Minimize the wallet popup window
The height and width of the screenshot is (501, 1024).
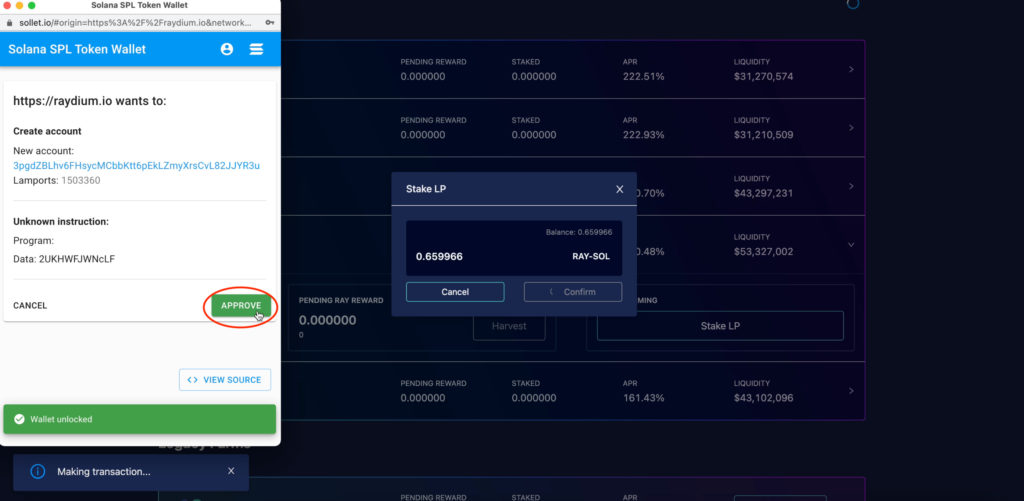tap(20, 5)
